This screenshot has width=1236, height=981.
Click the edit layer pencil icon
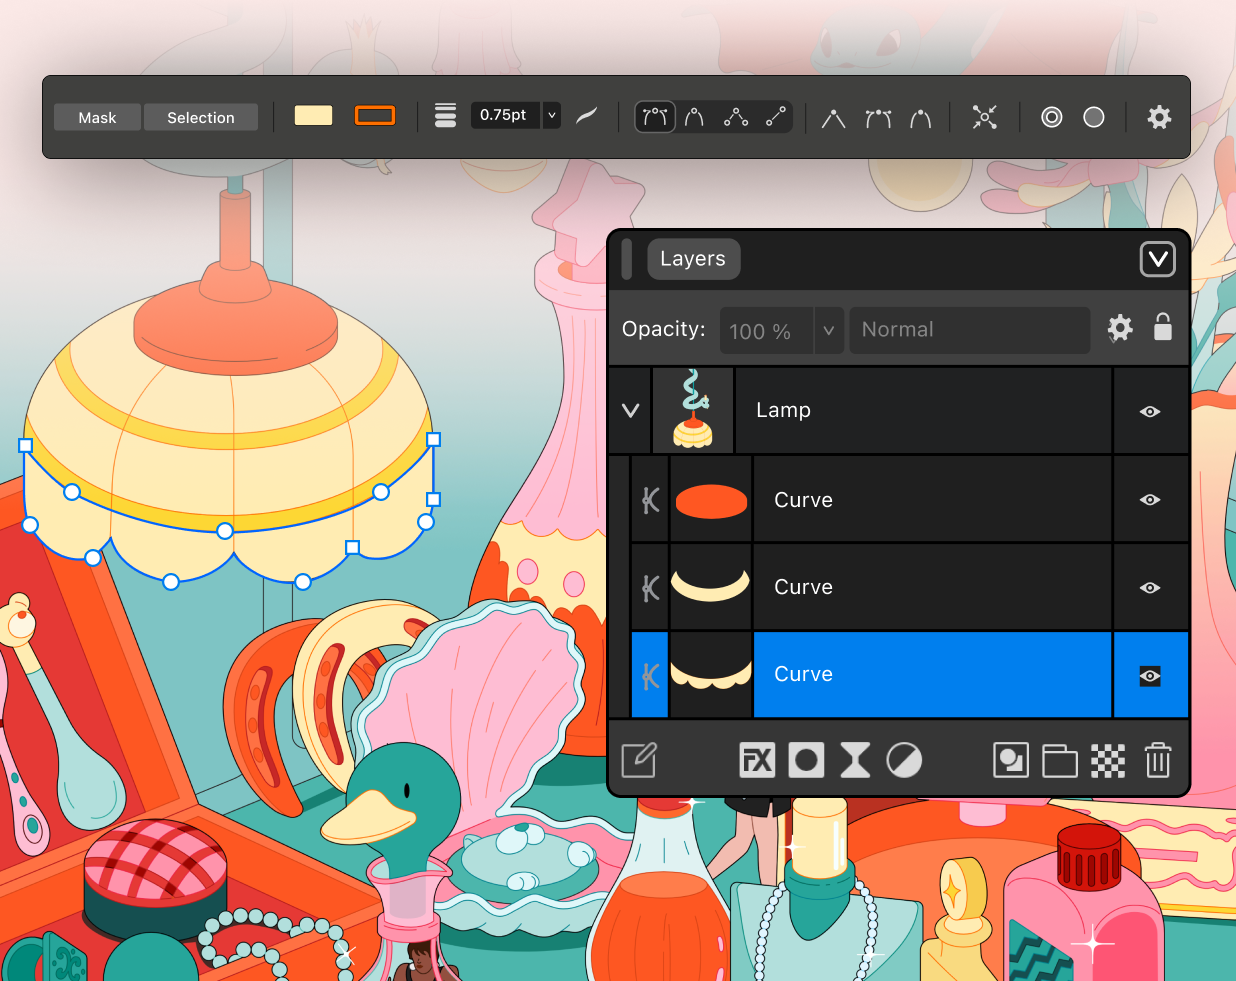pos(639,760)
